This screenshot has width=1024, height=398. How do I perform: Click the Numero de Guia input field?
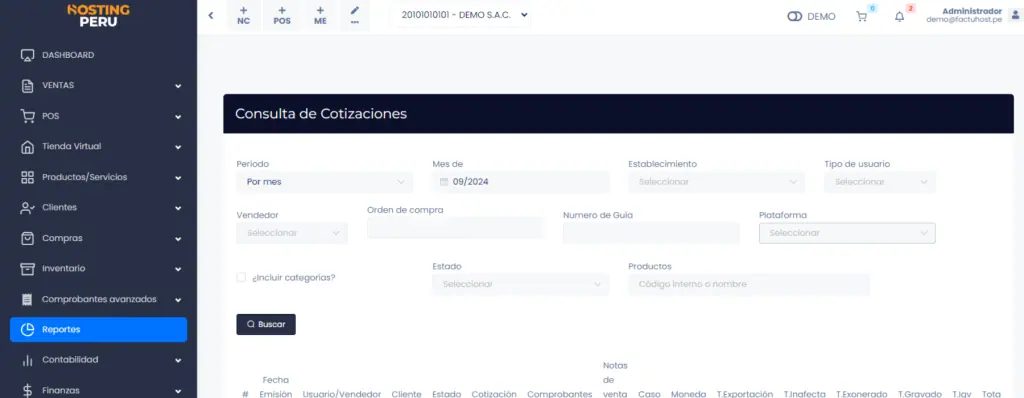[651, 233]
